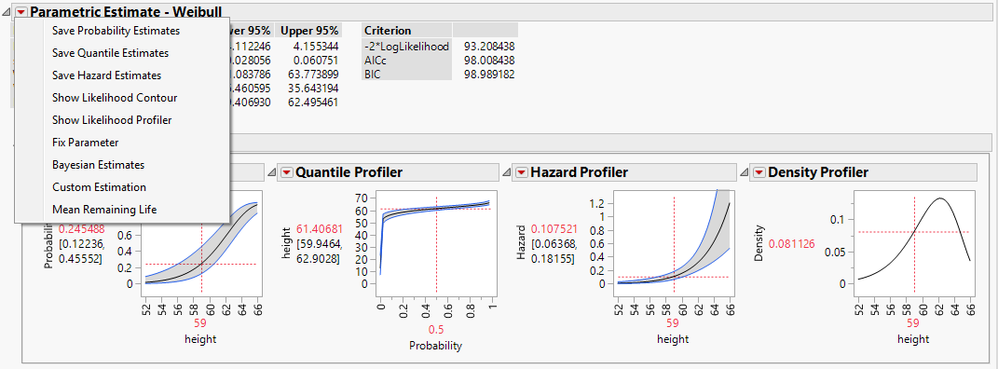Click Quantile Profiler Probability value 0.5
998x369 pixels.
(436, 330)
